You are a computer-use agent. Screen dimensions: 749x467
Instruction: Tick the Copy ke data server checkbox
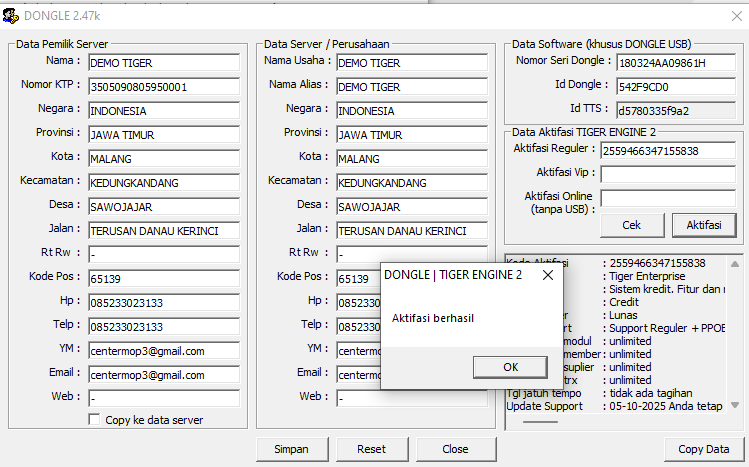click(95, 420)
